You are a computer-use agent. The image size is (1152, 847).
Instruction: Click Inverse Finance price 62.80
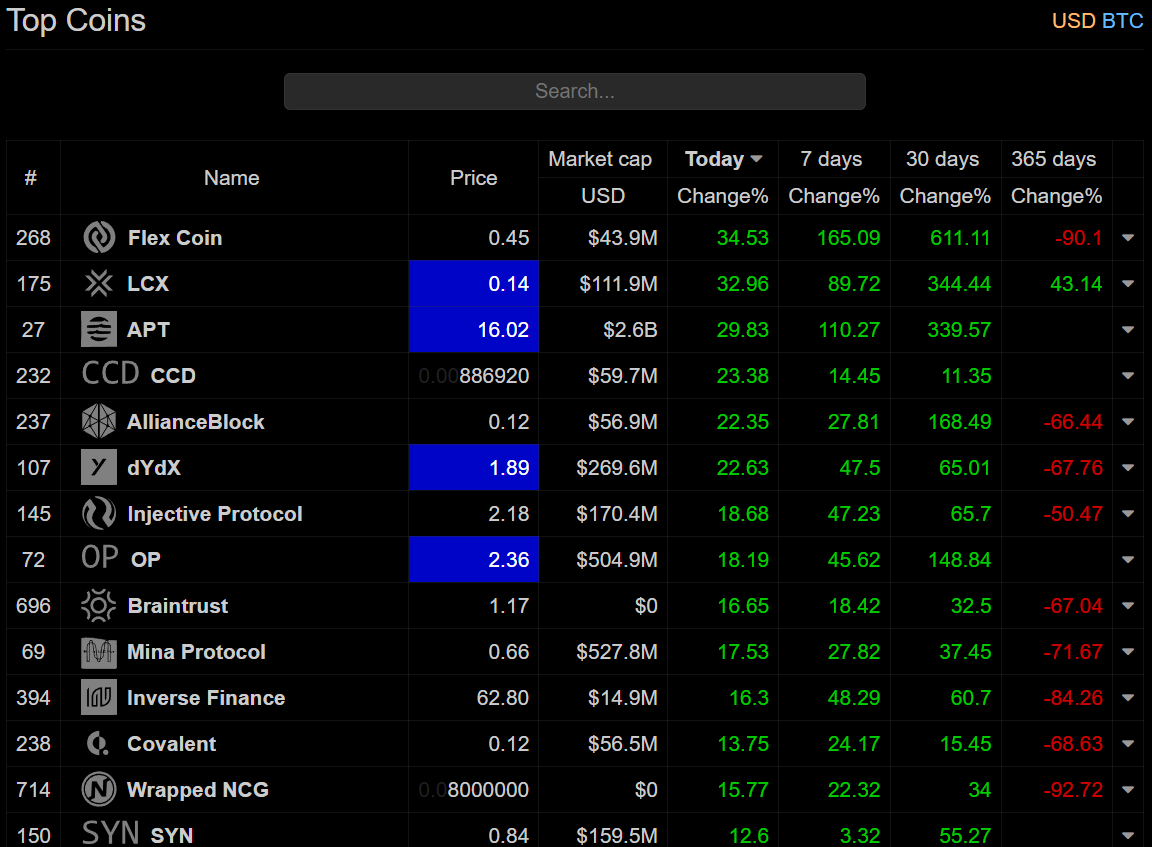click(503, 698)
